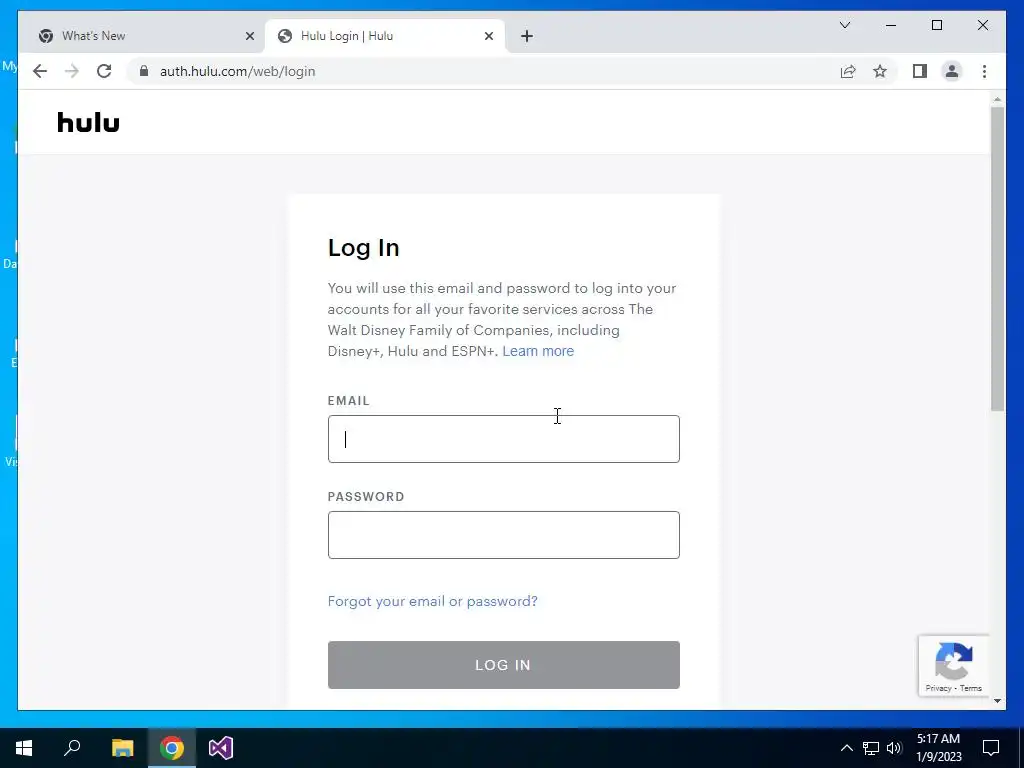
Task: Click the forward navigation arrow
Action: click(x=72, y=71)
